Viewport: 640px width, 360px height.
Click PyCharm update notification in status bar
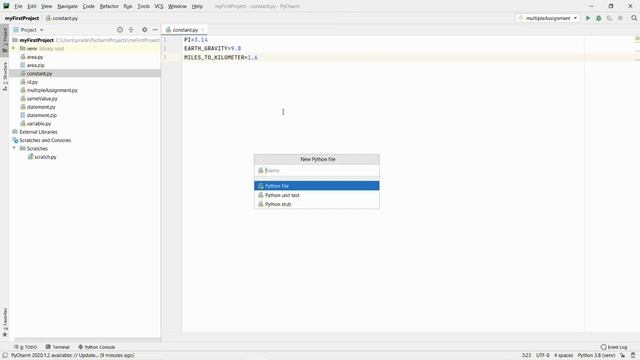(72, 356)
